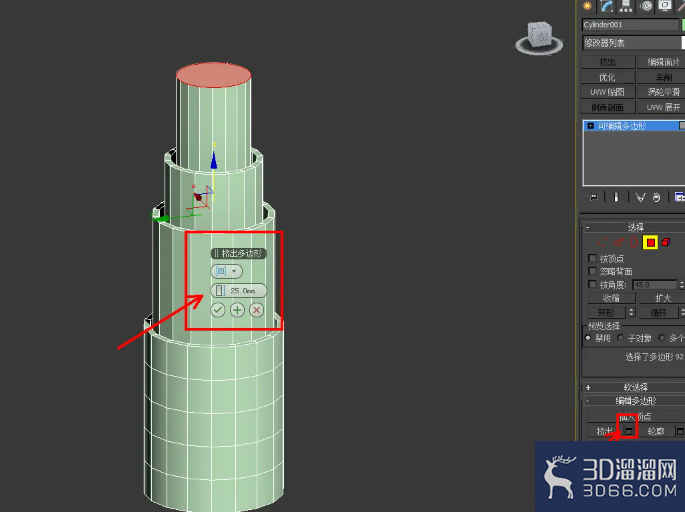This screenshot has width=685, height=512.
Task: Click the 扩大 grow button
Action: click(x=662, y=298)
